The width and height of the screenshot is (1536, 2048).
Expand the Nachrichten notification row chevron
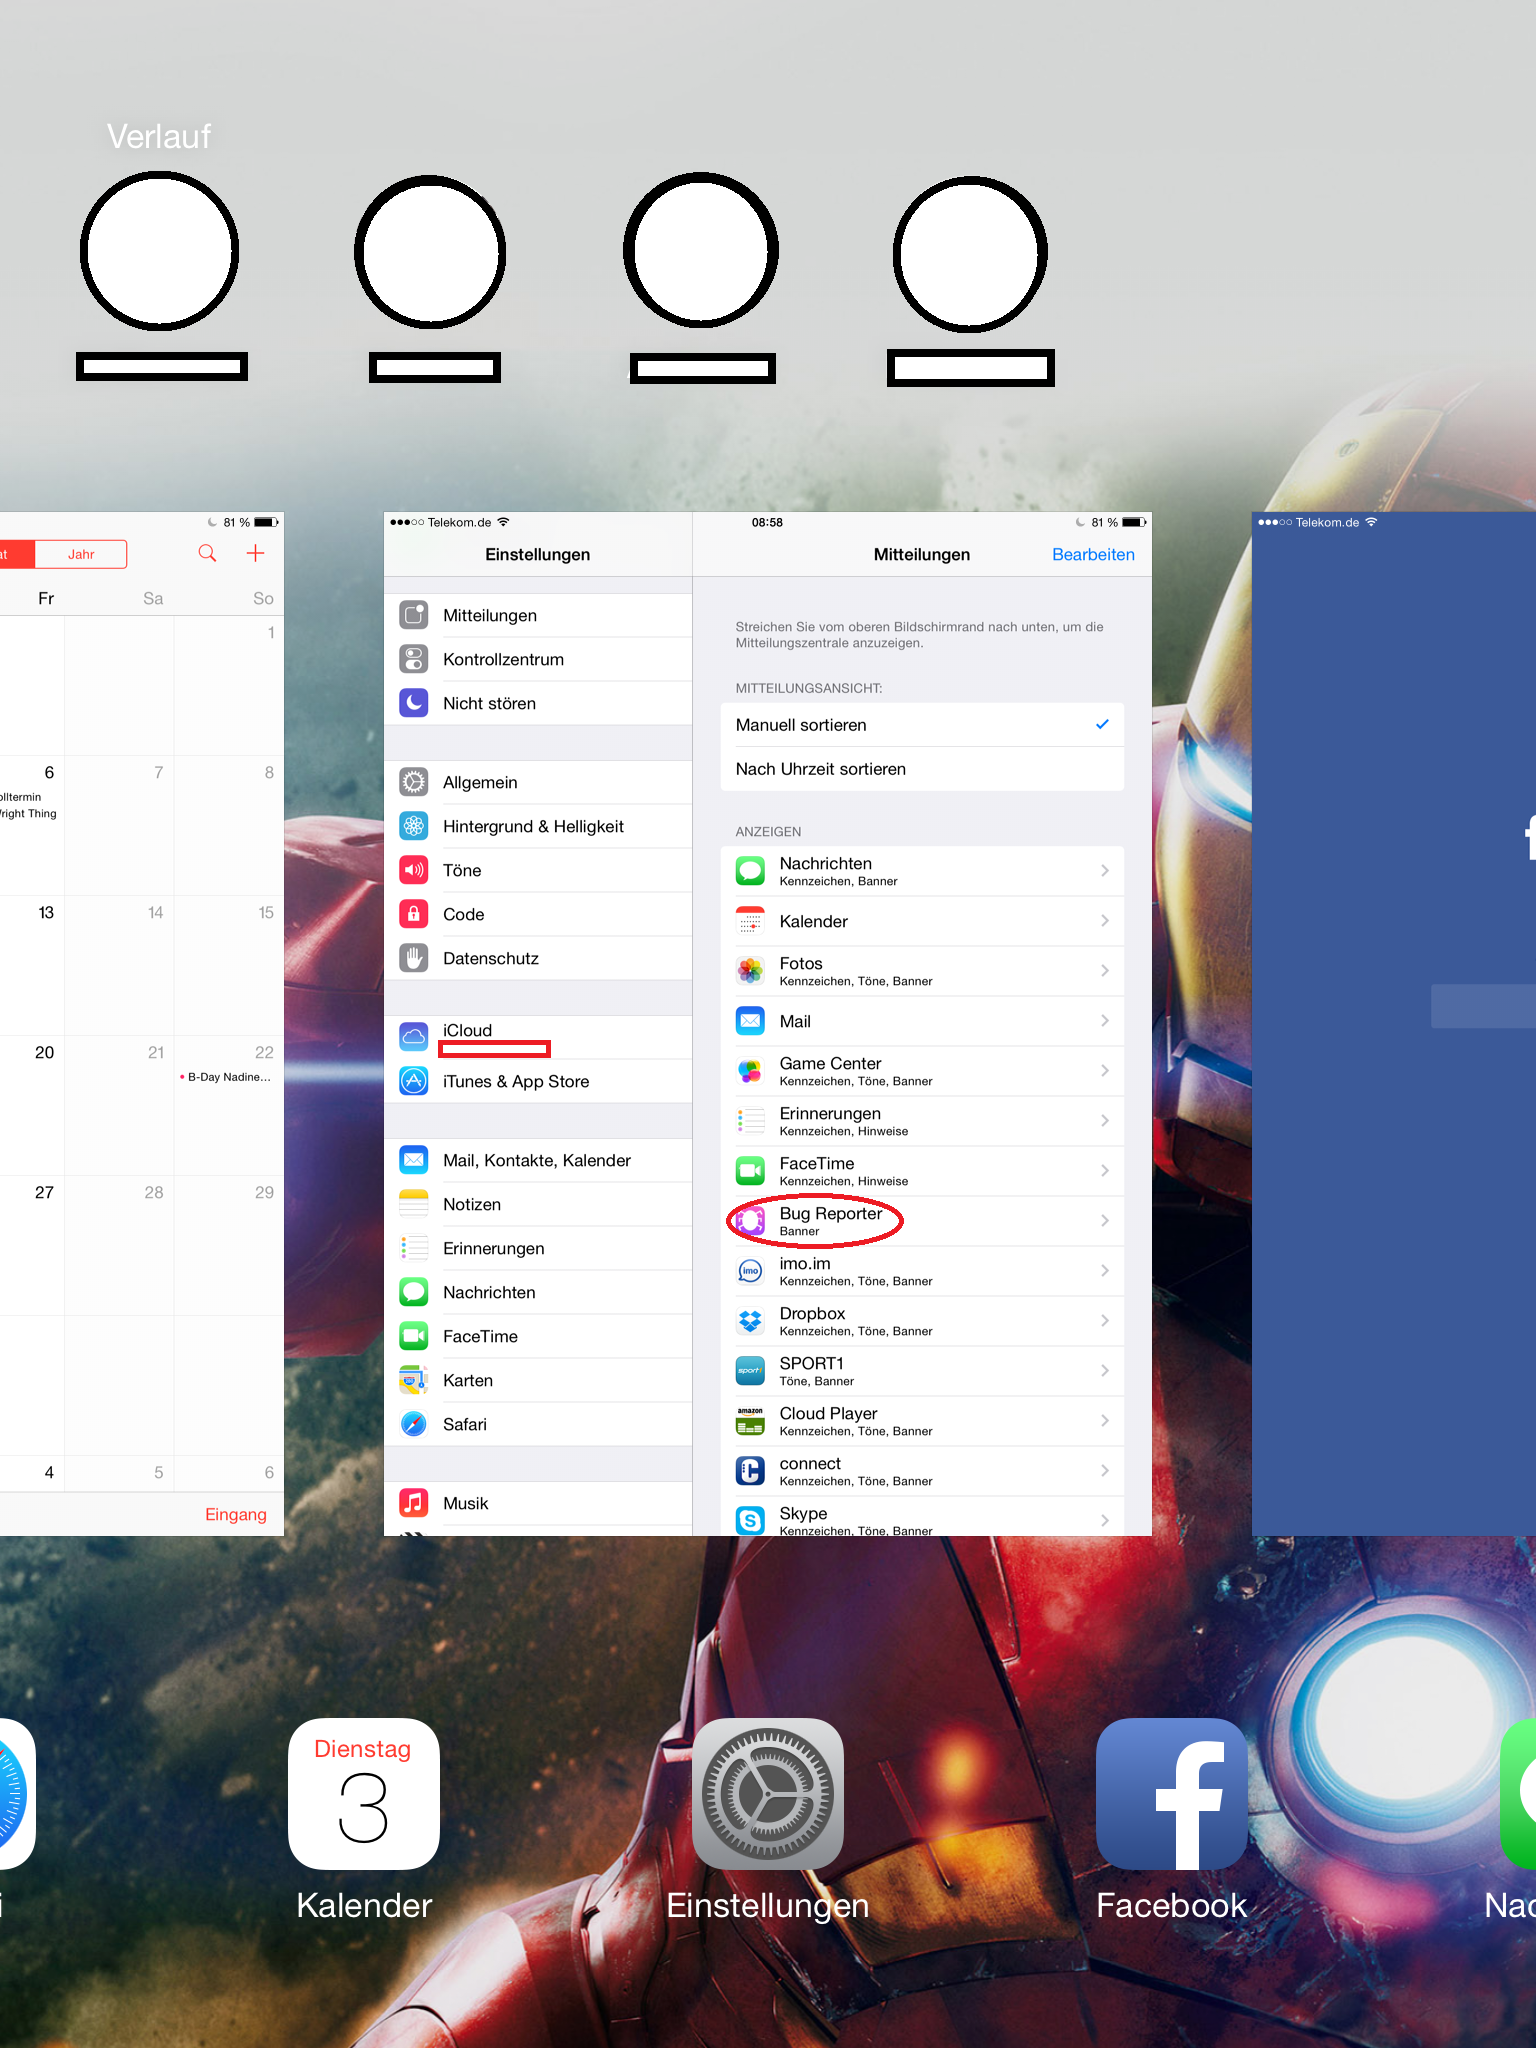[x=1105, y=871]
